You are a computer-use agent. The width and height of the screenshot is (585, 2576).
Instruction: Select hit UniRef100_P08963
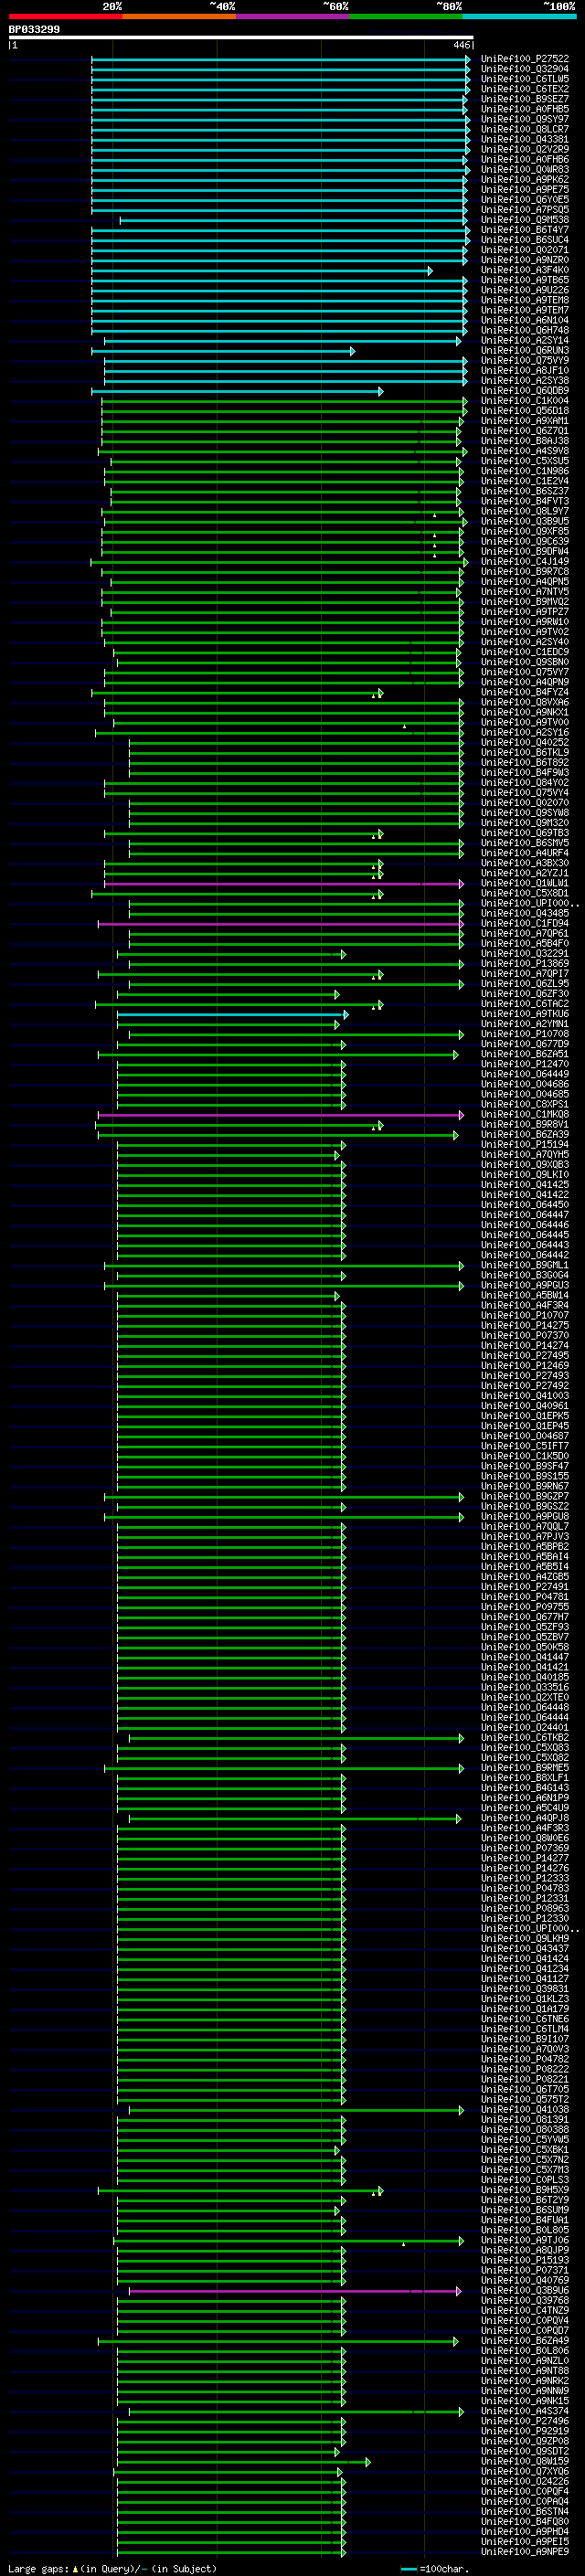click(x=525, y=1909)
